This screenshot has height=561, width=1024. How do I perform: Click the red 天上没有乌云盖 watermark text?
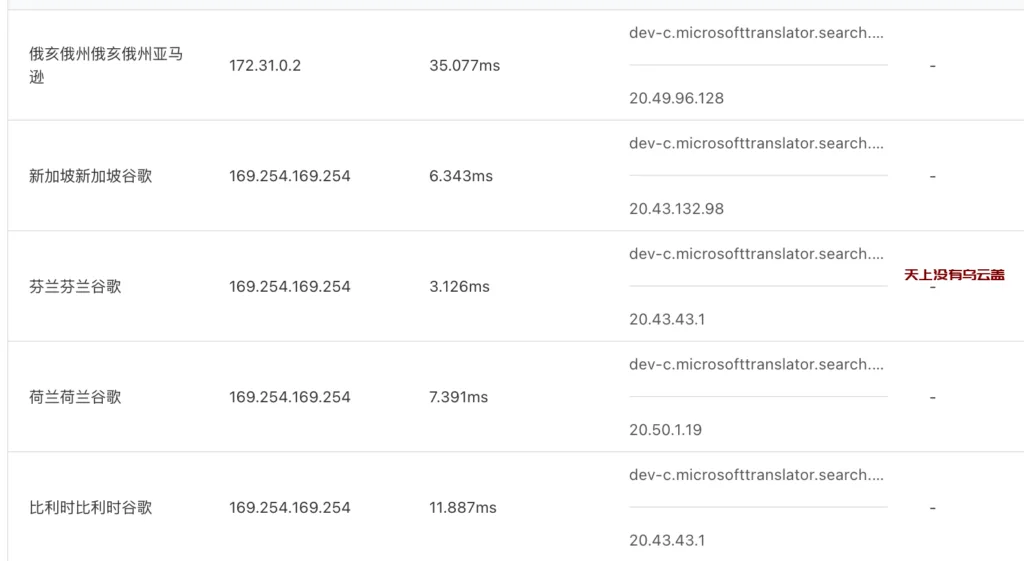(x=954, y=274)
